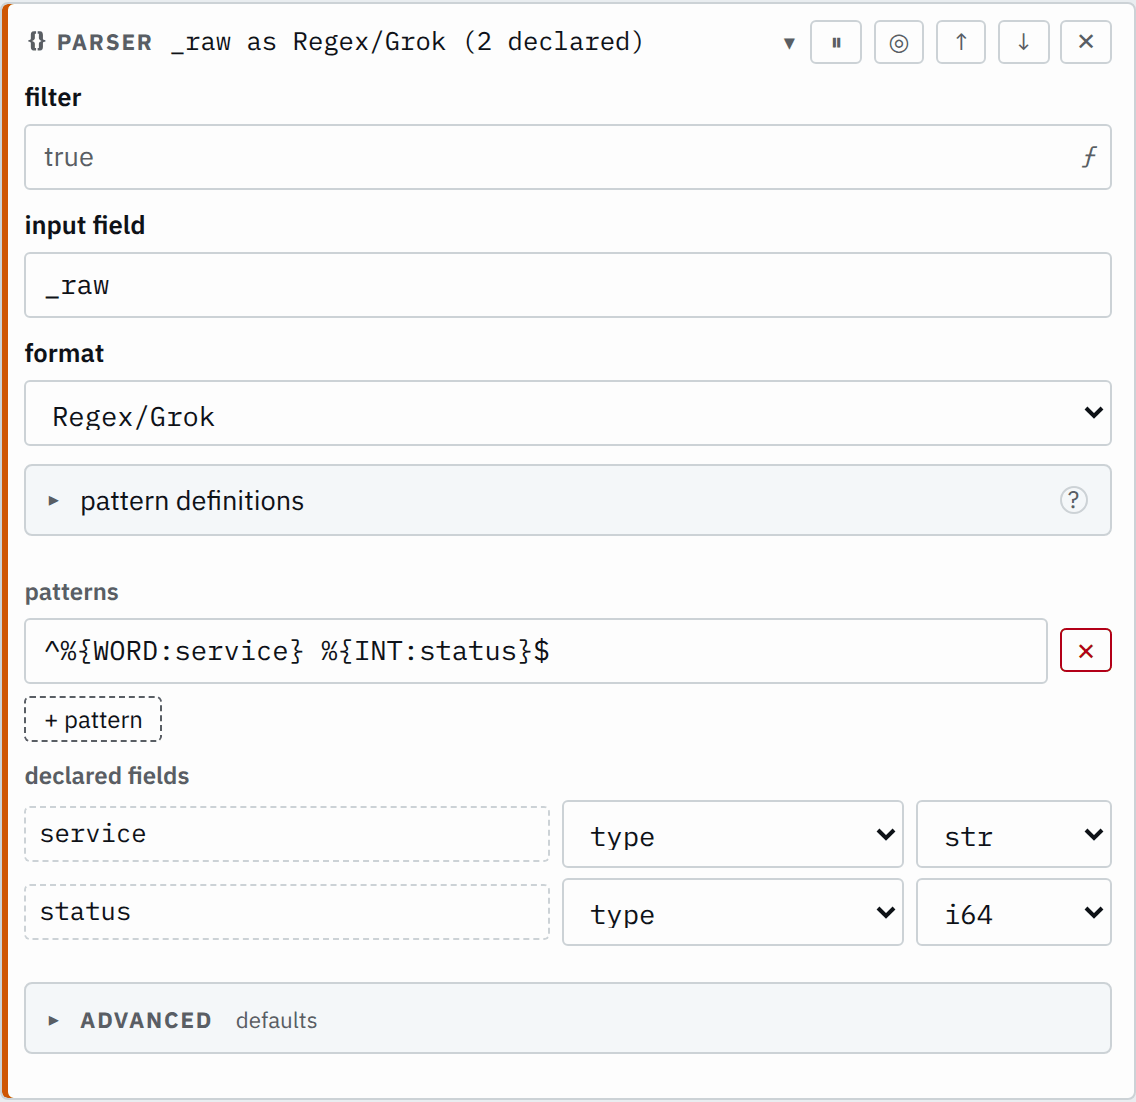Click the target/solo circle icon in header
The height and width of the screenshot is (1102, 1136).
point(898,43)
